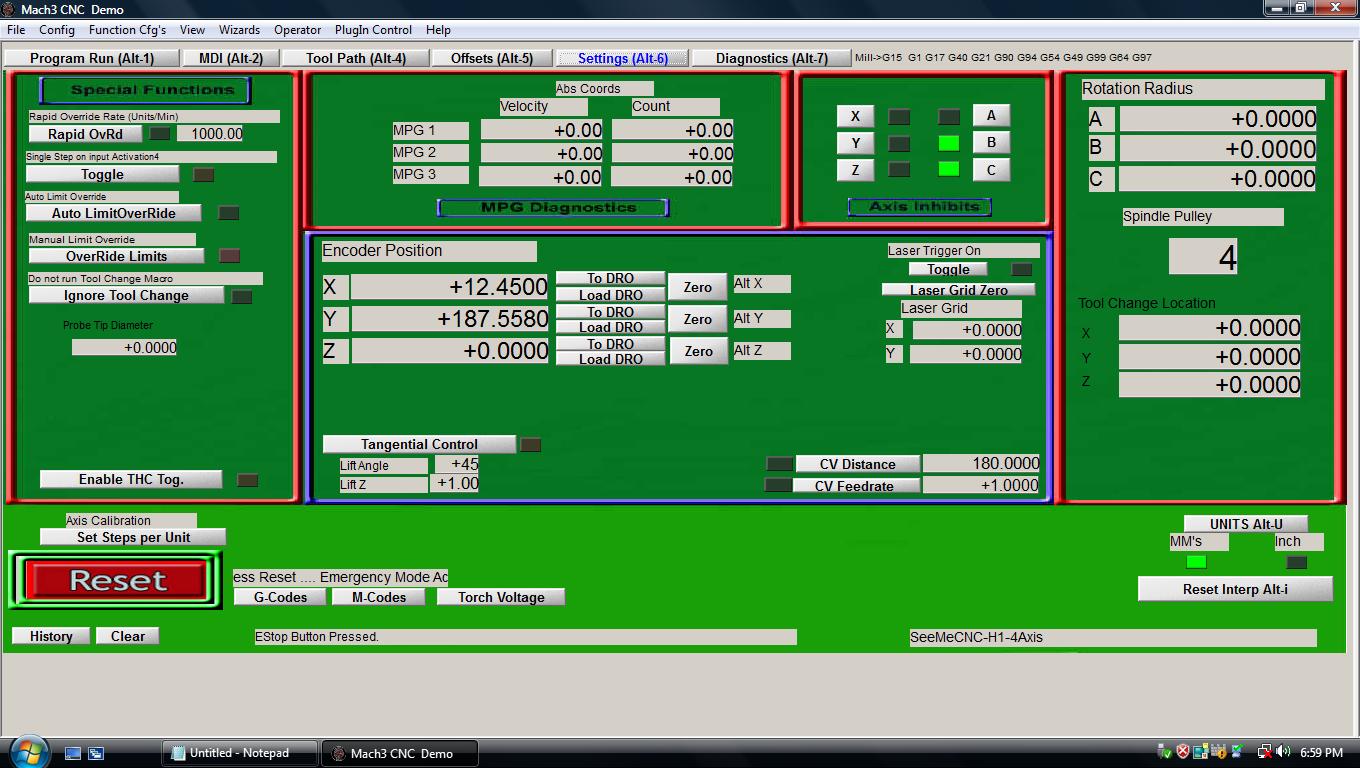The height and width of the screenshot is (768, 1360).
Task: Click the red Reset emergency button
Action: (117, 581)
